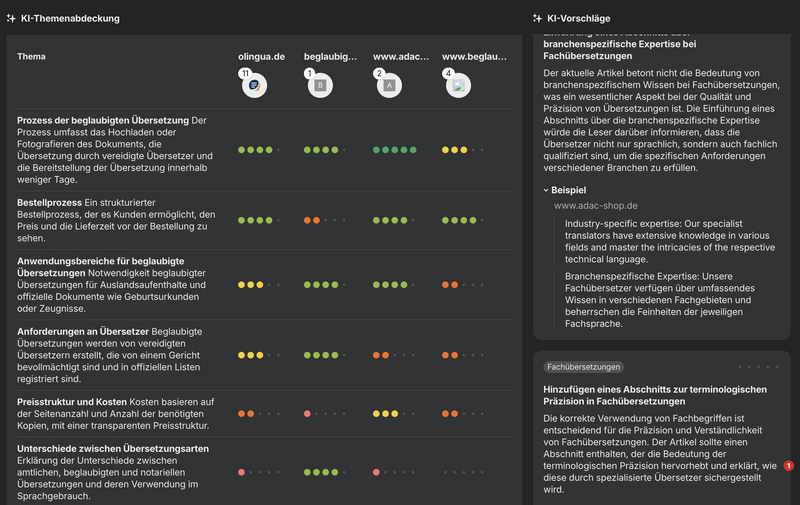Click the "11" count badge on olingua.de
Image resolution: width=800 pixels, height=505 pixels.
(x=244, y=74)
